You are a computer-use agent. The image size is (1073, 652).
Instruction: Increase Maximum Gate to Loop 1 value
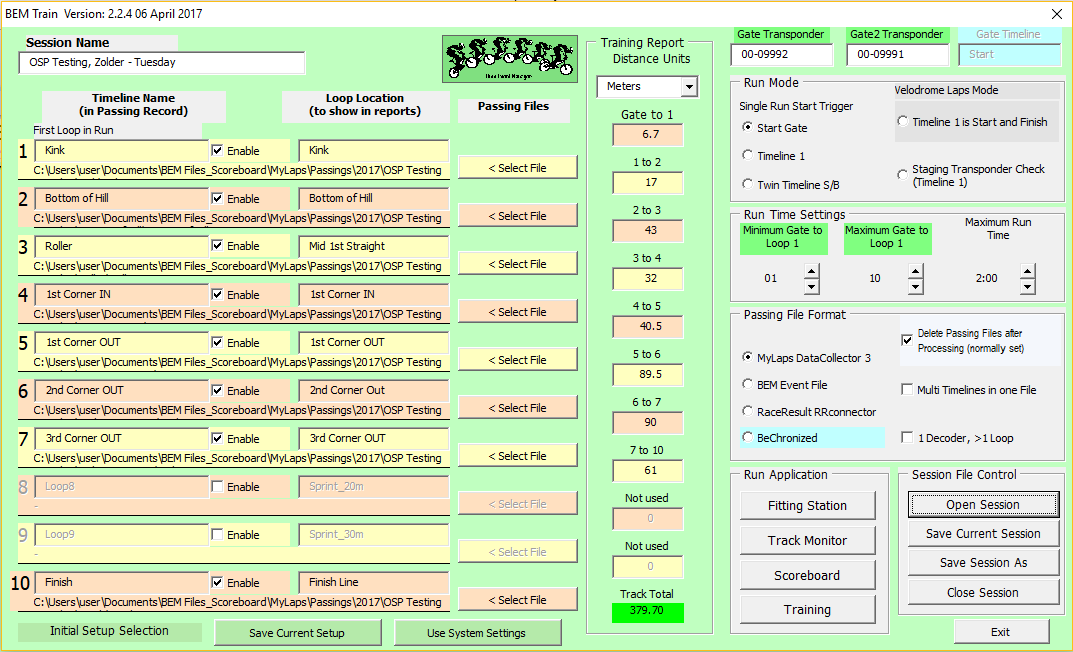(916, 271)
